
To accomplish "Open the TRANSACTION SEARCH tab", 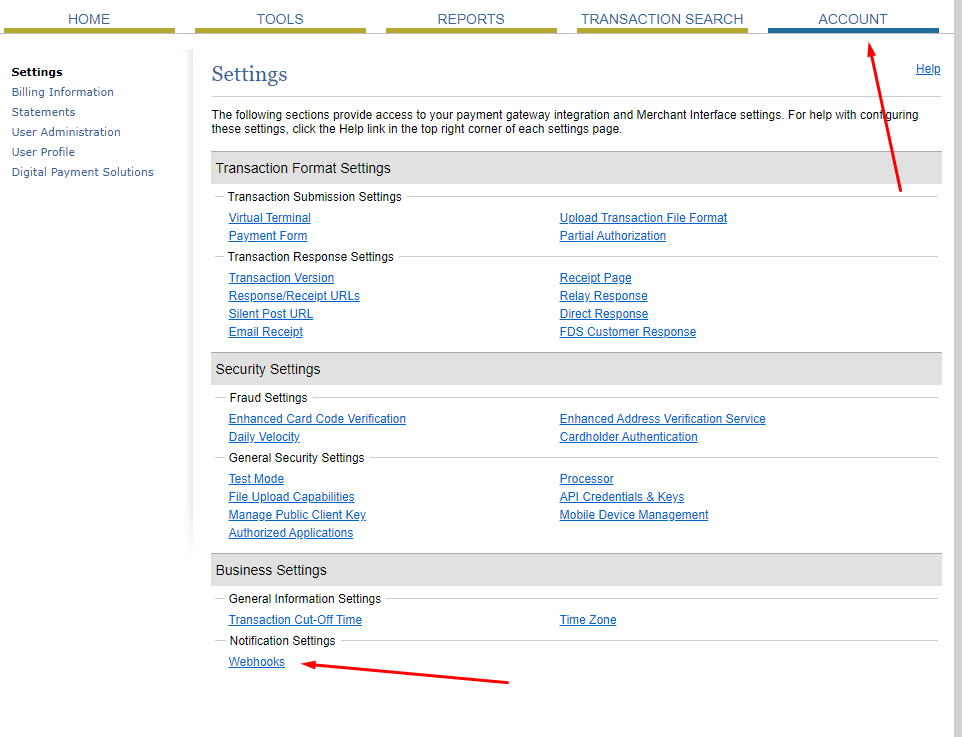I will pos(662,19).
